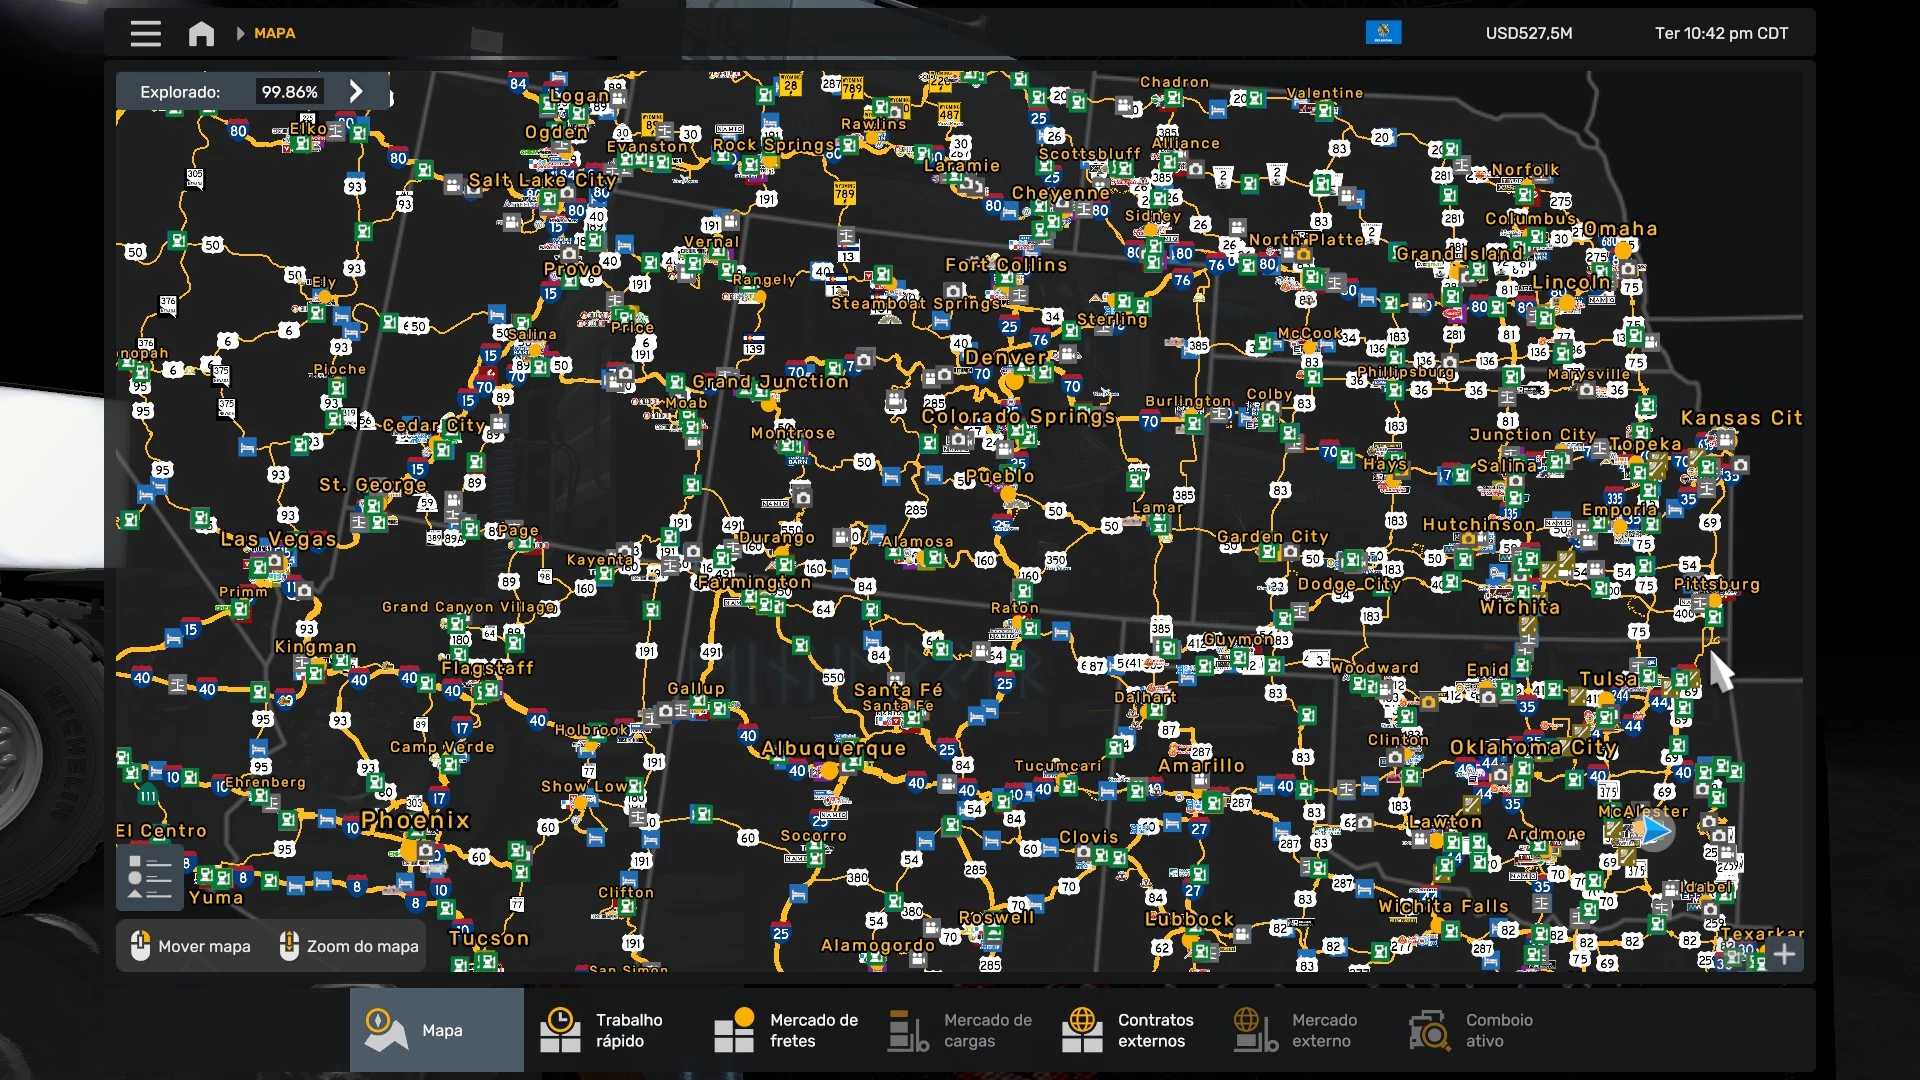Expand the Explorado percentage chevron

(x=356, y=91)
